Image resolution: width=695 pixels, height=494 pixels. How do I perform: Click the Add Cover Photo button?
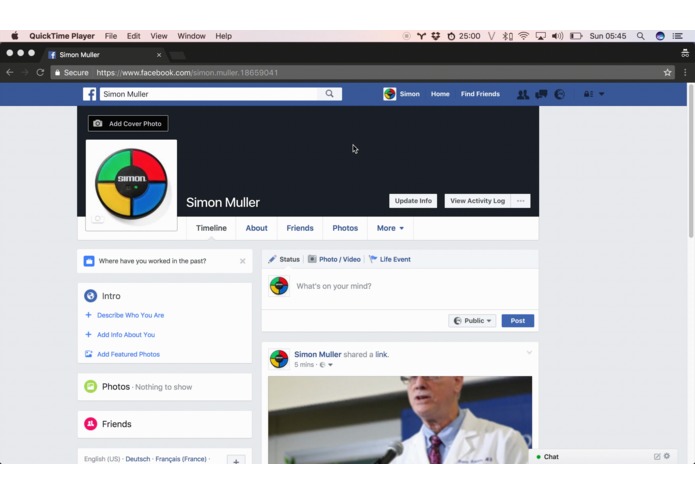pos(128,124)
